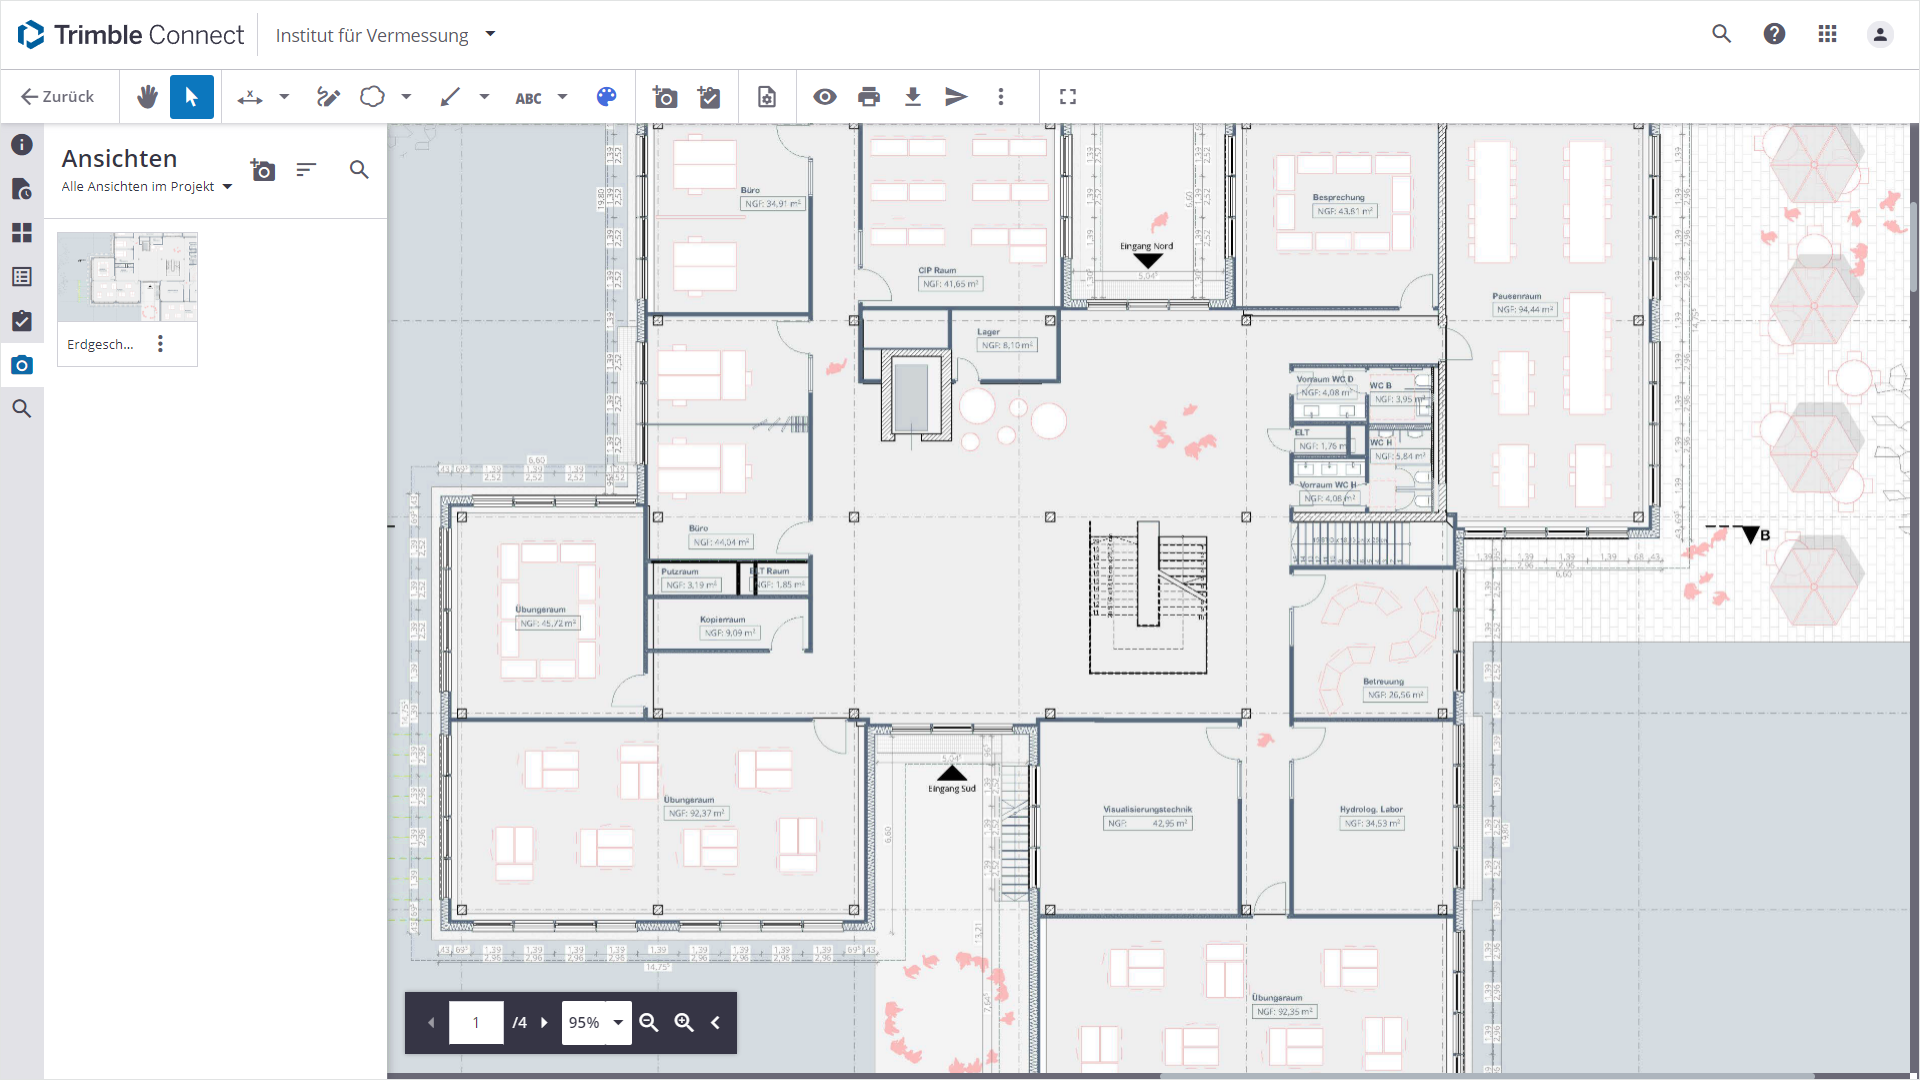Open the Erdgeschoss view thumbnail
The height and width of the screenshot is (1080, 1920).
click(127, 277)
